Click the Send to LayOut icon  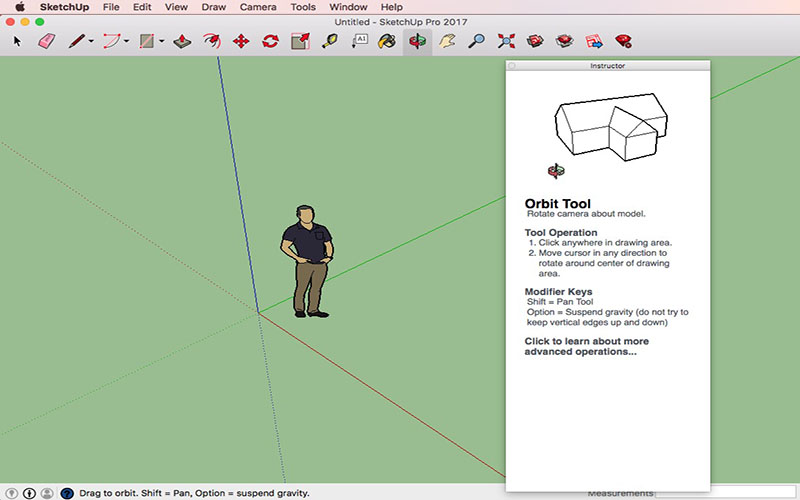594,41
